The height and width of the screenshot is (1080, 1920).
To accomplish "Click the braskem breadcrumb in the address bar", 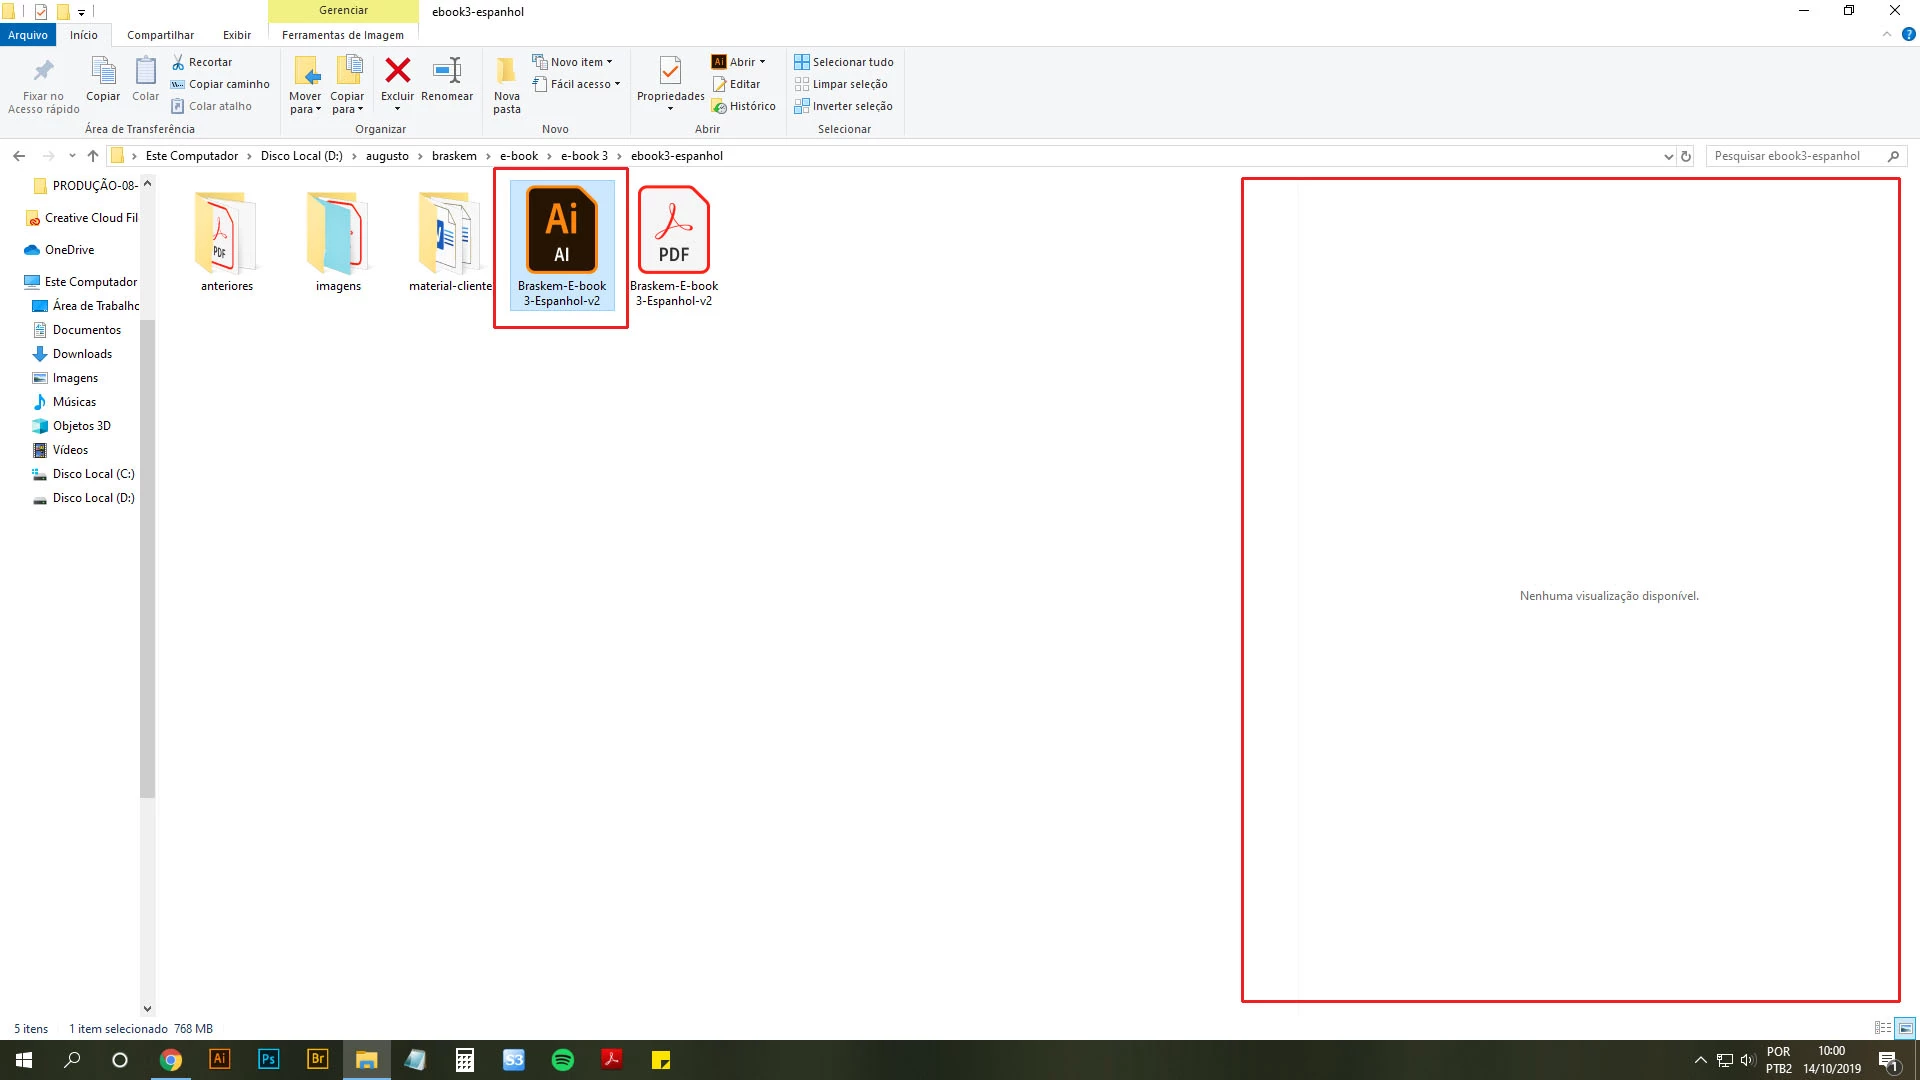I will (x=454, y=156).
